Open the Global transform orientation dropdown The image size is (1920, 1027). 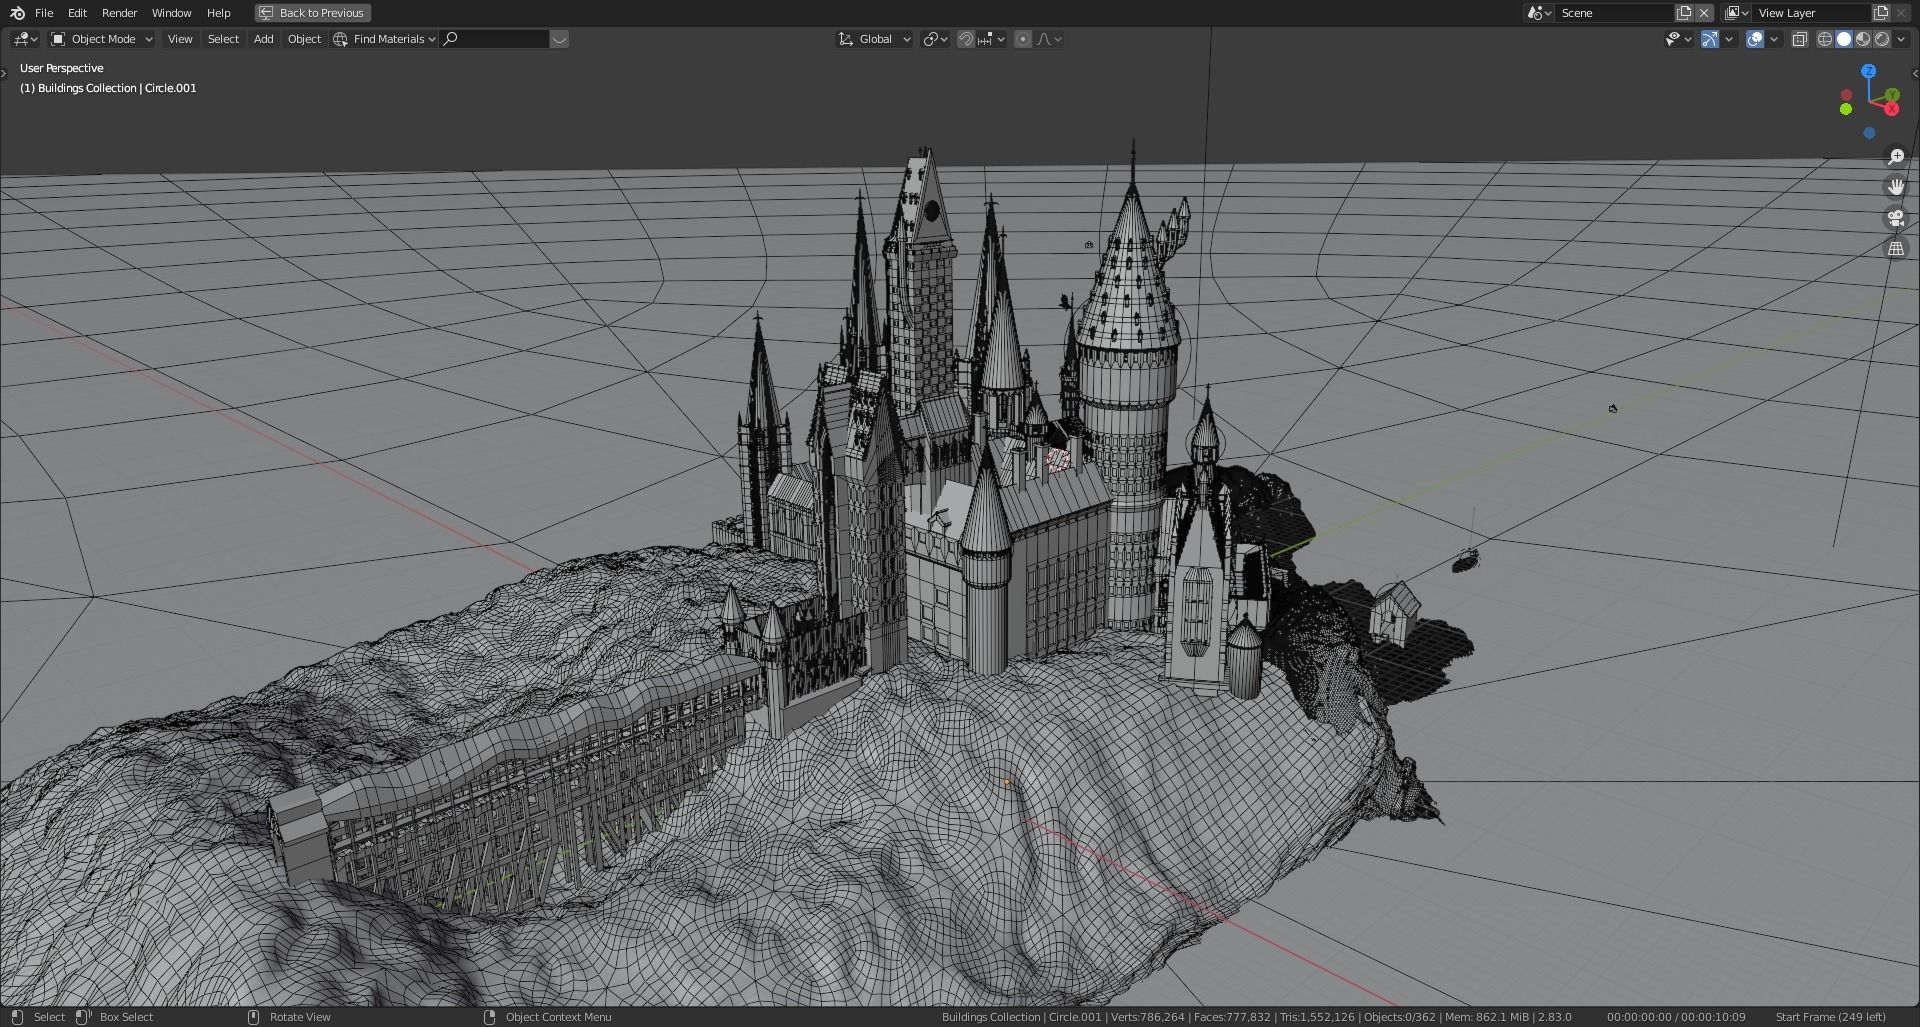[x=875, y=39]
